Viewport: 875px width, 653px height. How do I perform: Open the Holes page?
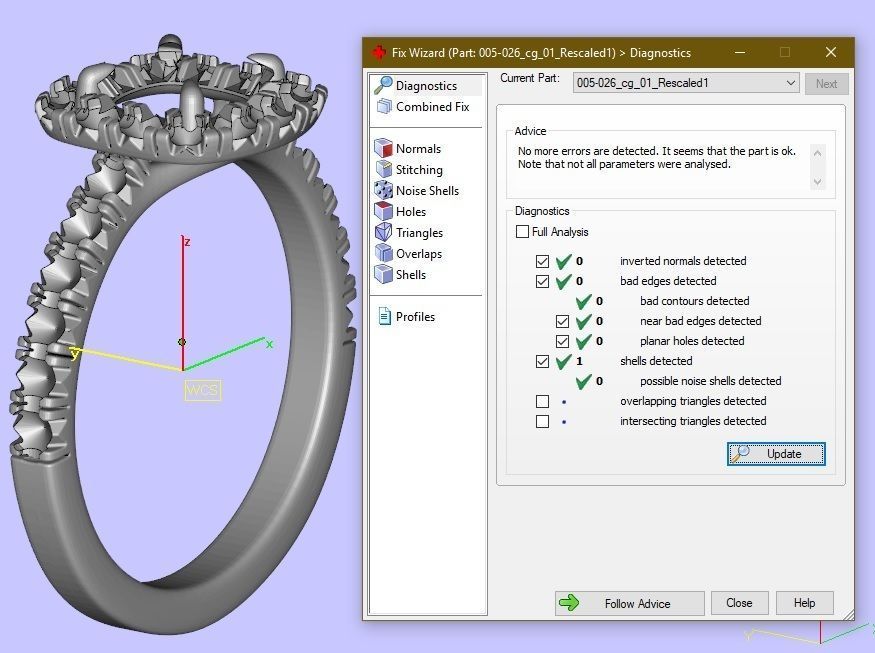click(x=411, y=212)
